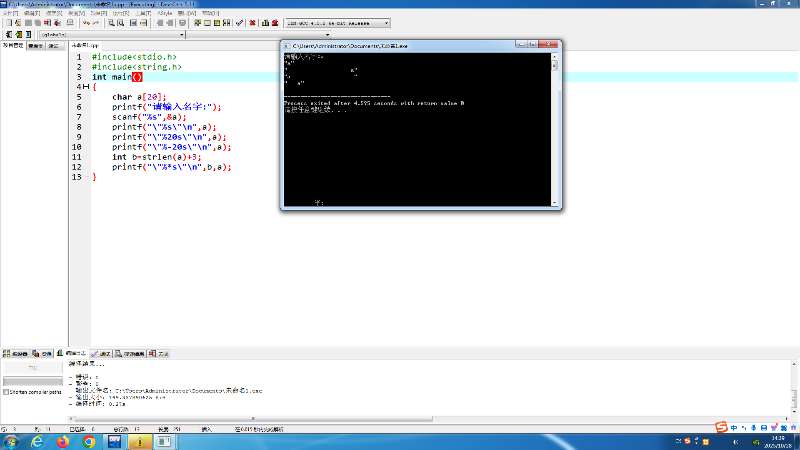Open Find dialog from toolbar icon
The height and width of the screenshot is (450, 800).
point(111,23)
